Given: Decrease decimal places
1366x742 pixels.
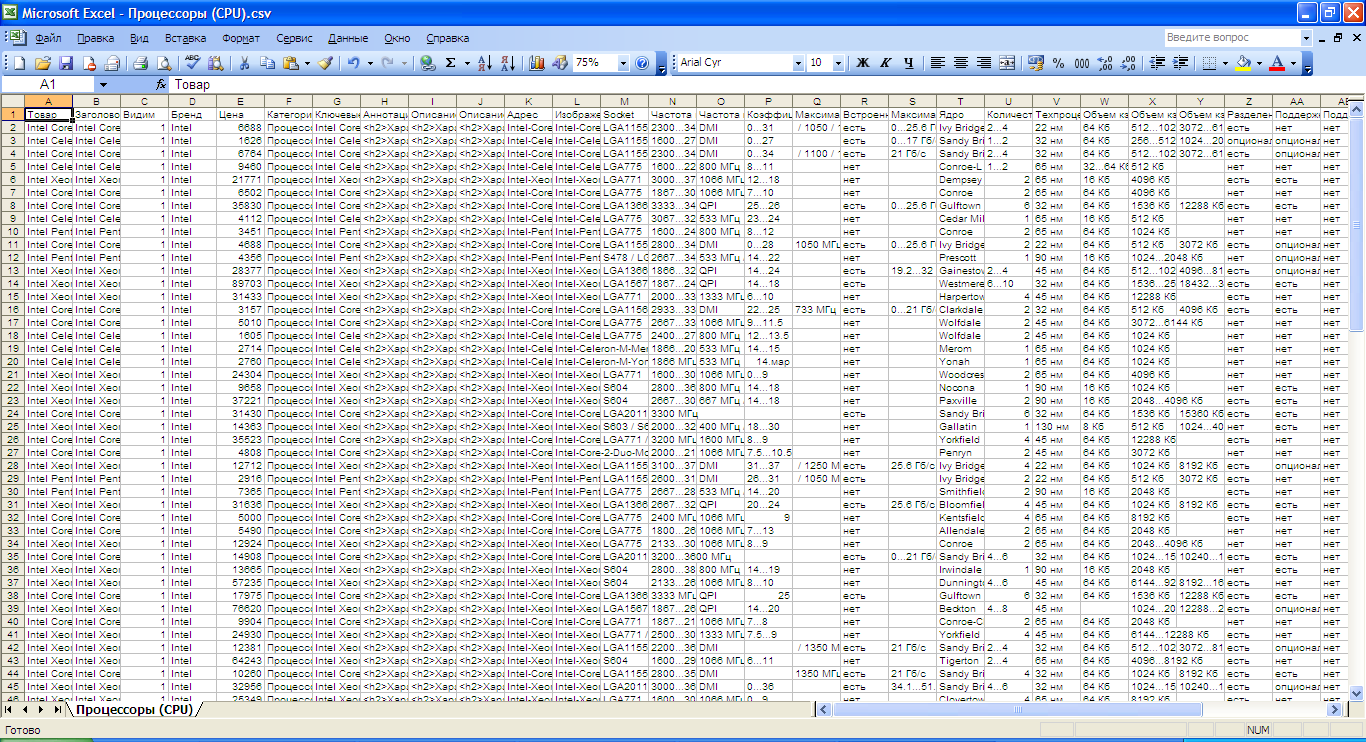Looking at the screenshot, I should pyautogui.click(x=1128, y=62).
